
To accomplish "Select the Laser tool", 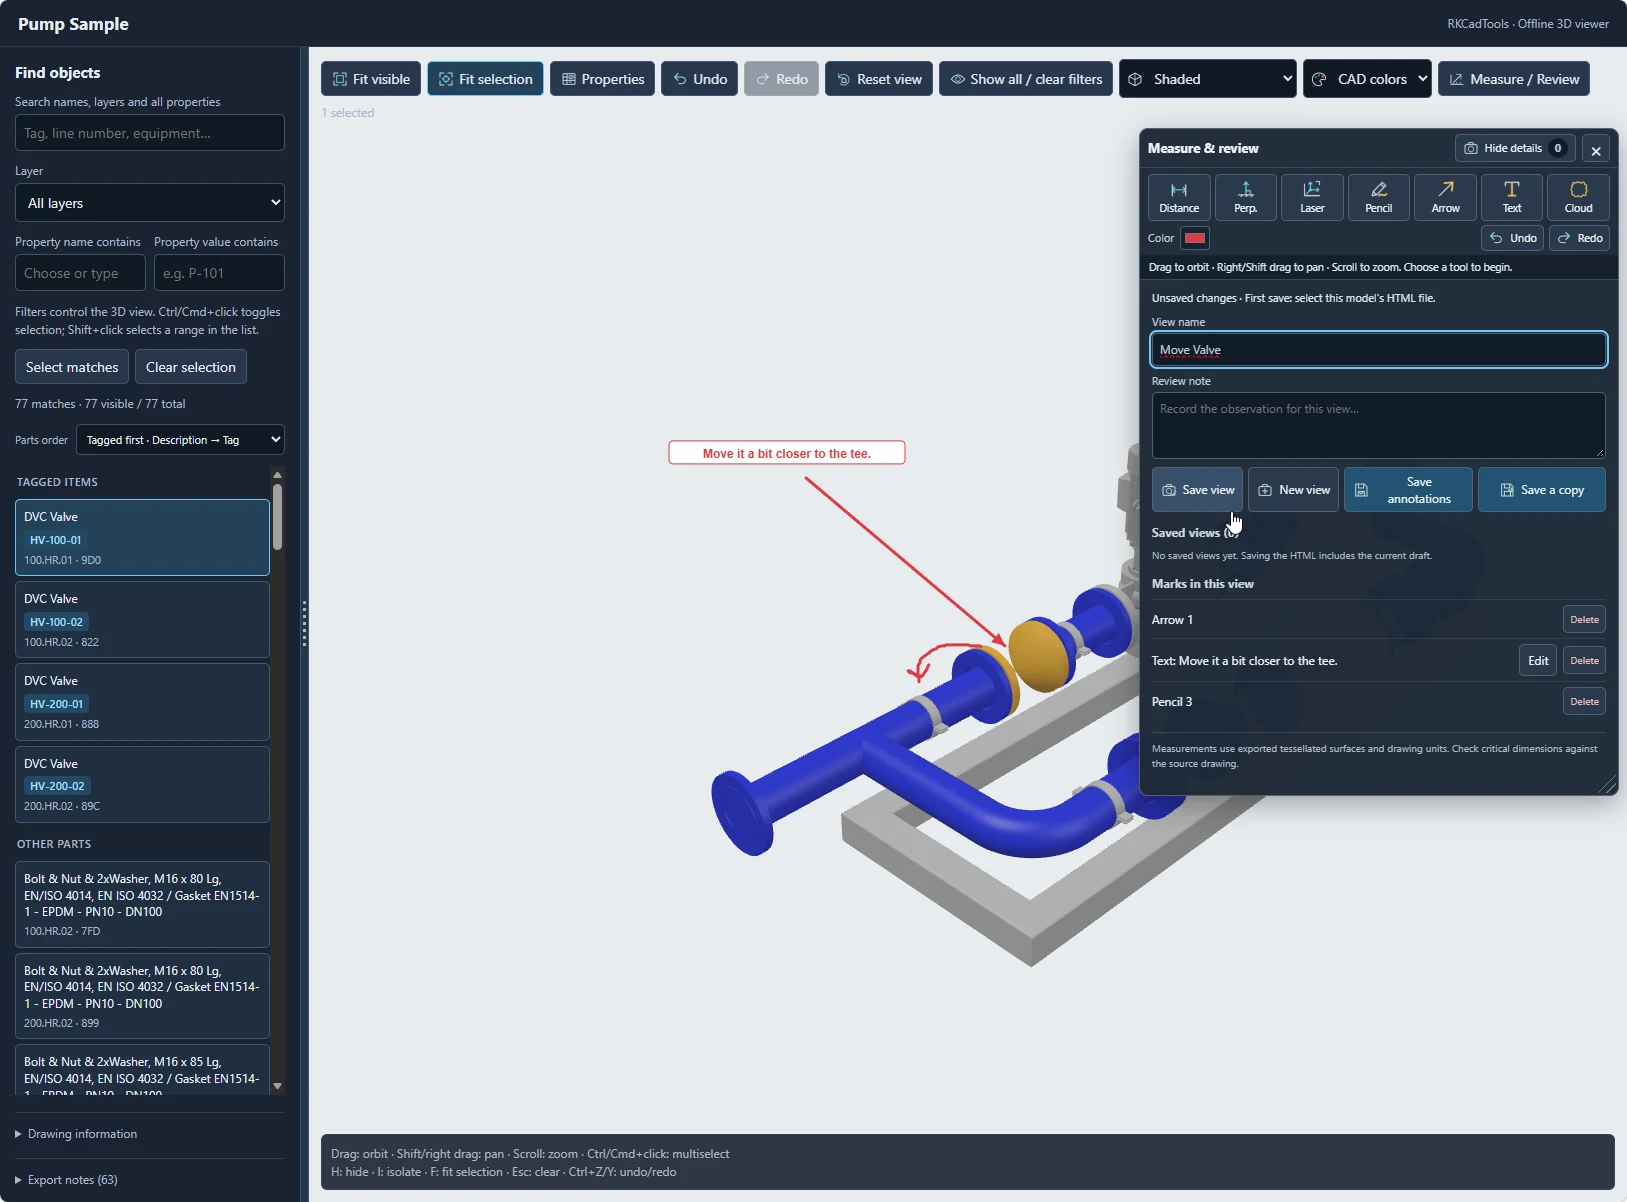I will (1312, 197).
